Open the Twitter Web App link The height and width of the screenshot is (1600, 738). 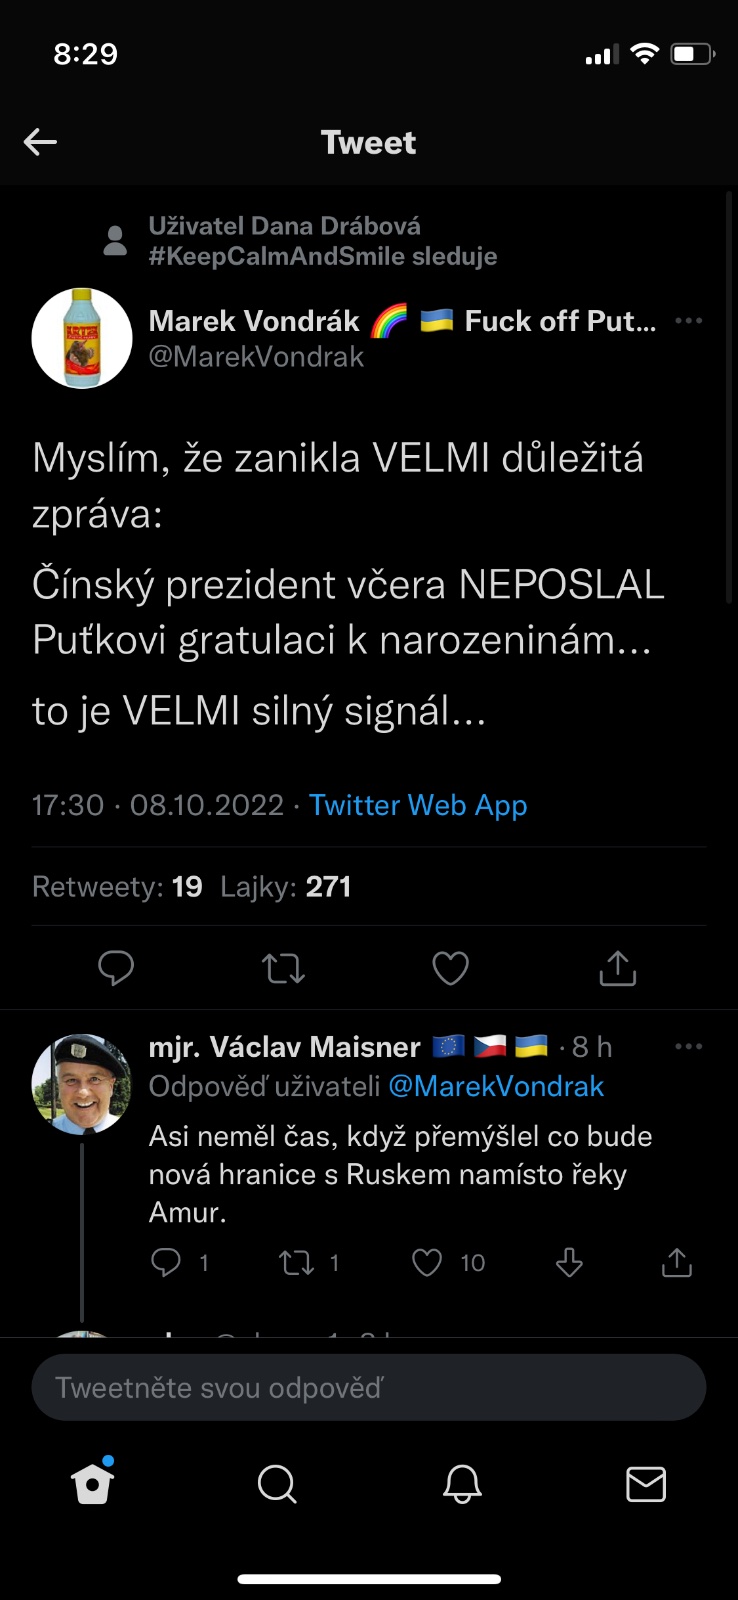coord(418,805)
